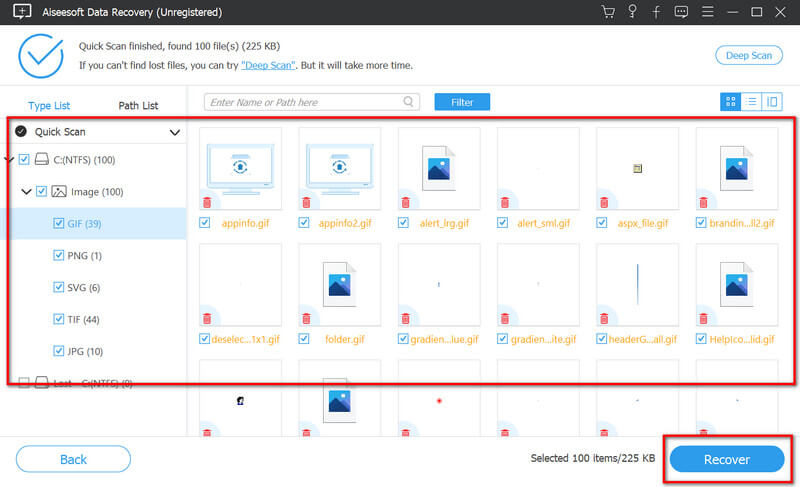800x487 pixels.
Task: Collapse the Quick Scan dropdown chevron
Action: click(174, 133)
